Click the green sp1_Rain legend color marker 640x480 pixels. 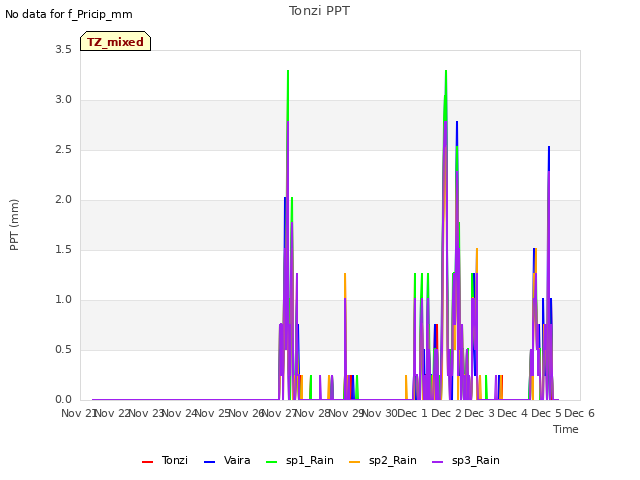[x=271, y=462]
